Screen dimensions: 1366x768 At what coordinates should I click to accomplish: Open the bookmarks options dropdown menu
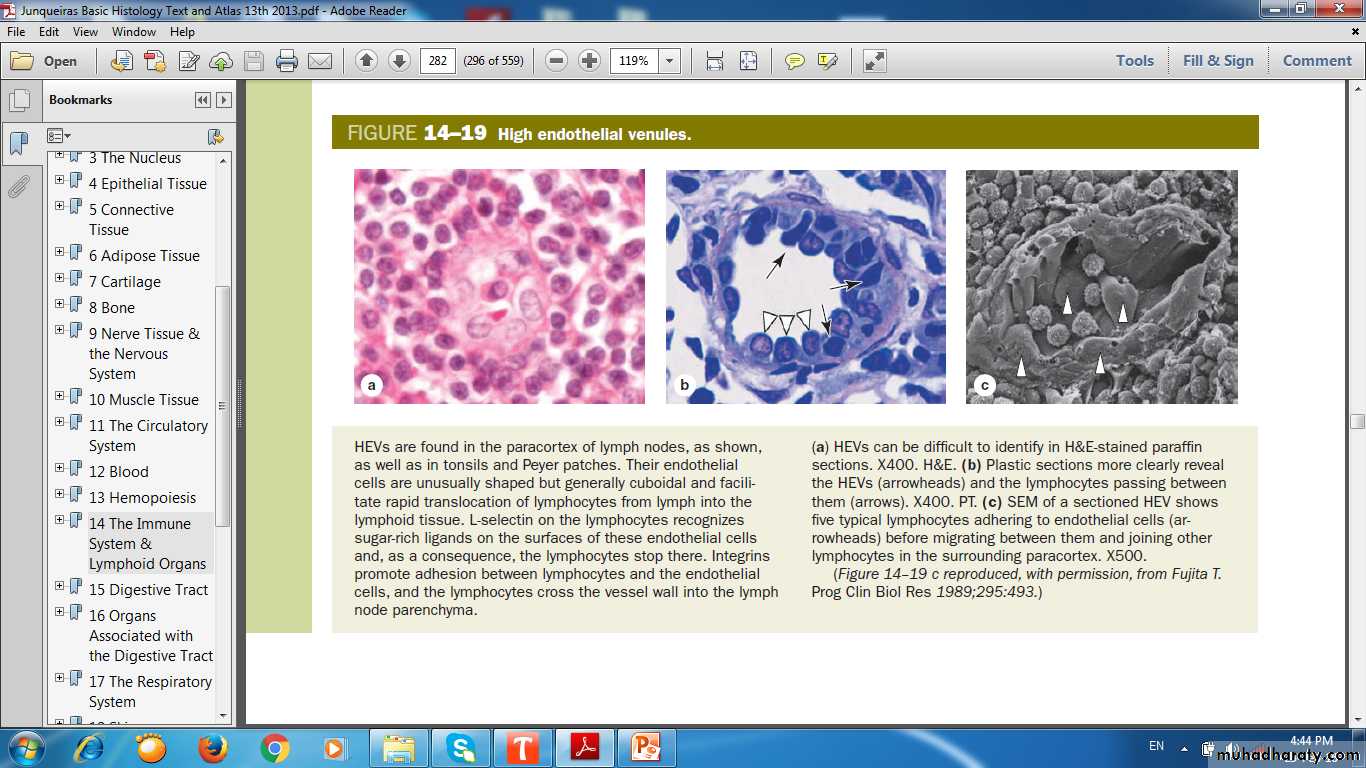[x=59, y=136]
